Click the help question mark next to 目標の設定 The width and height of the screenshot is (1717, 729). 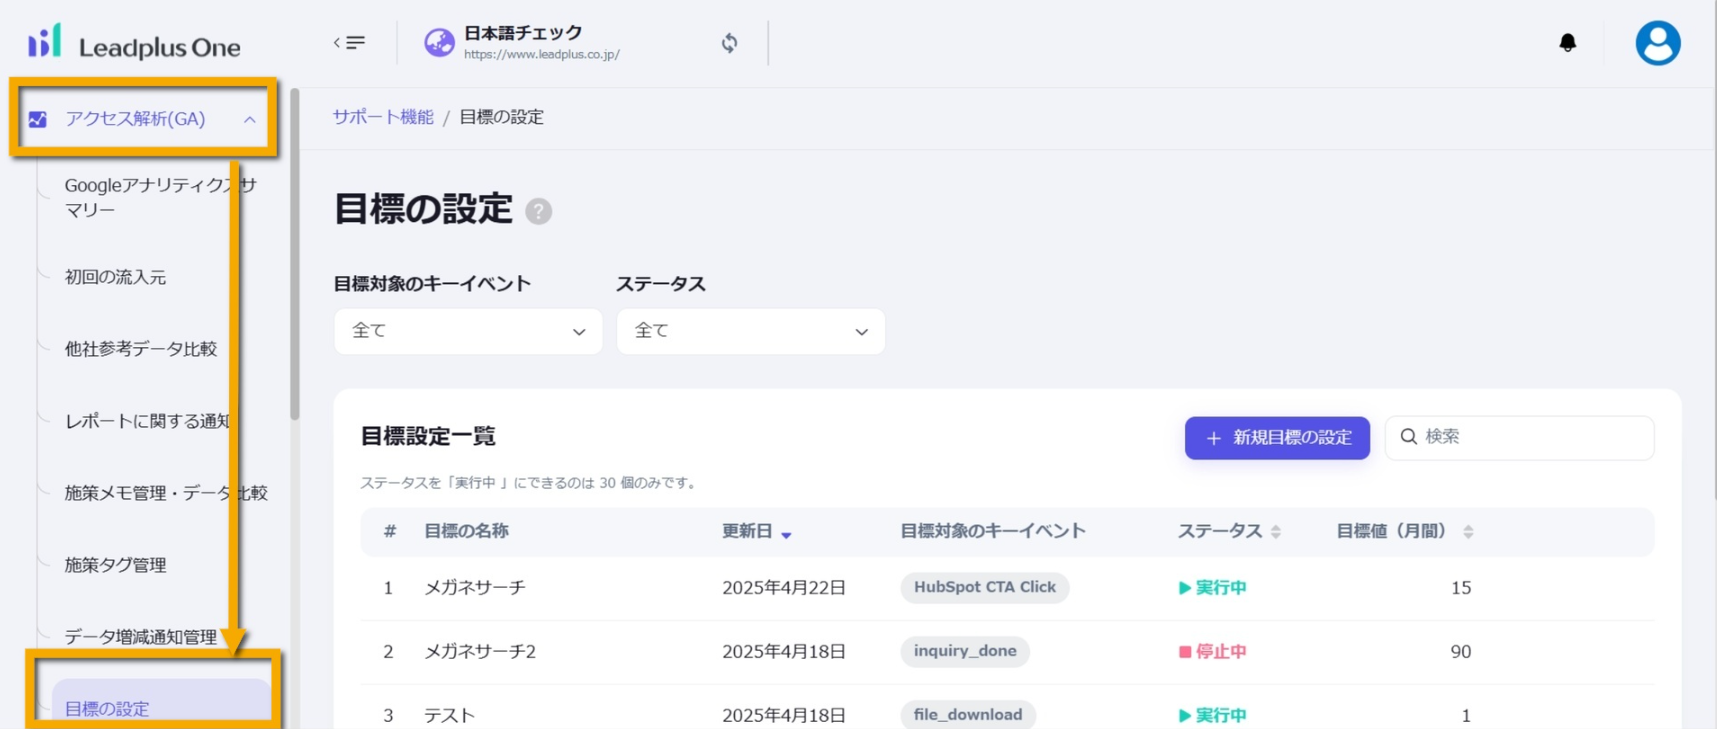538,212
